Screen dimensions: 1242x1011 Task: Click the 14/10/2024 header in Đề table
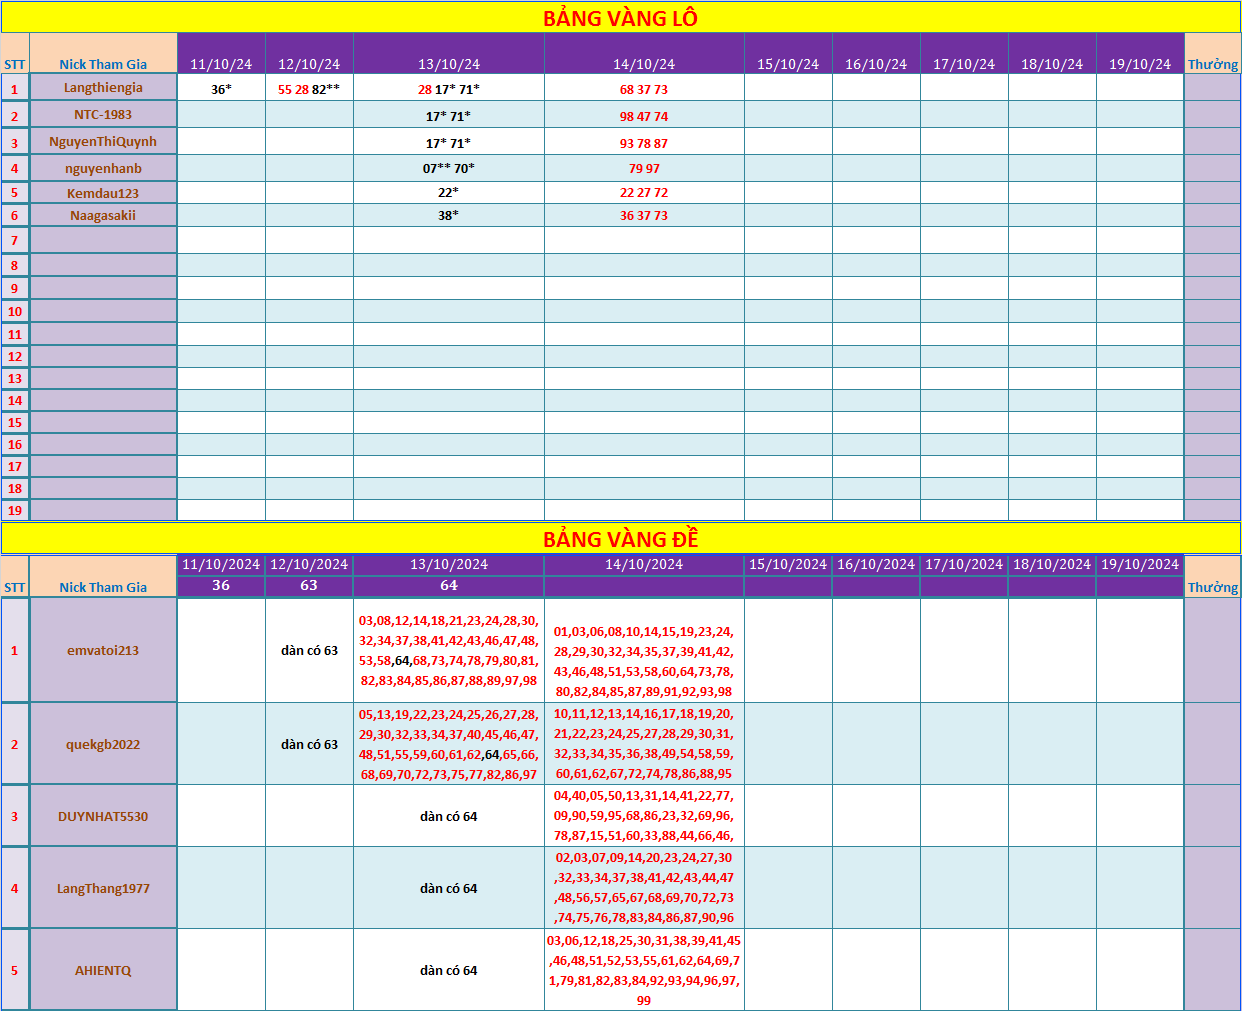pyautogui.click(x=644, y=564)
